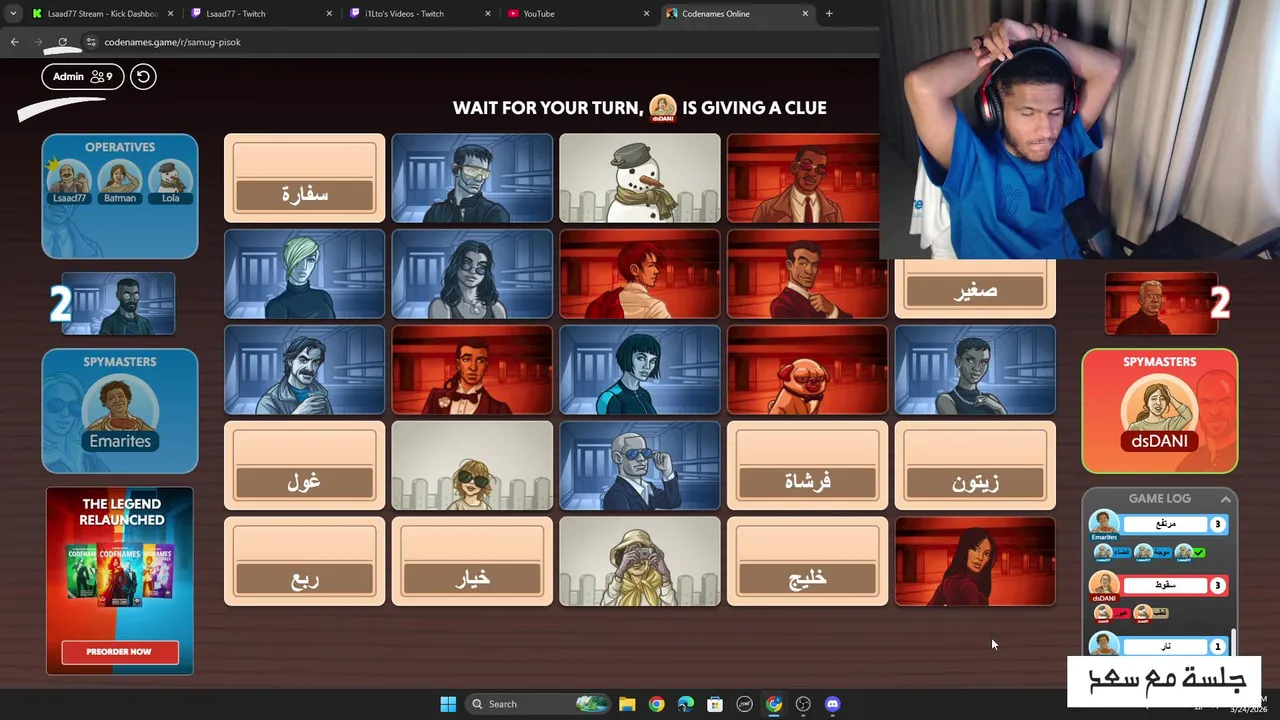Click the dsDANI avatar in the turn header
Screen dimensions: 1280x720
(663, 108)
